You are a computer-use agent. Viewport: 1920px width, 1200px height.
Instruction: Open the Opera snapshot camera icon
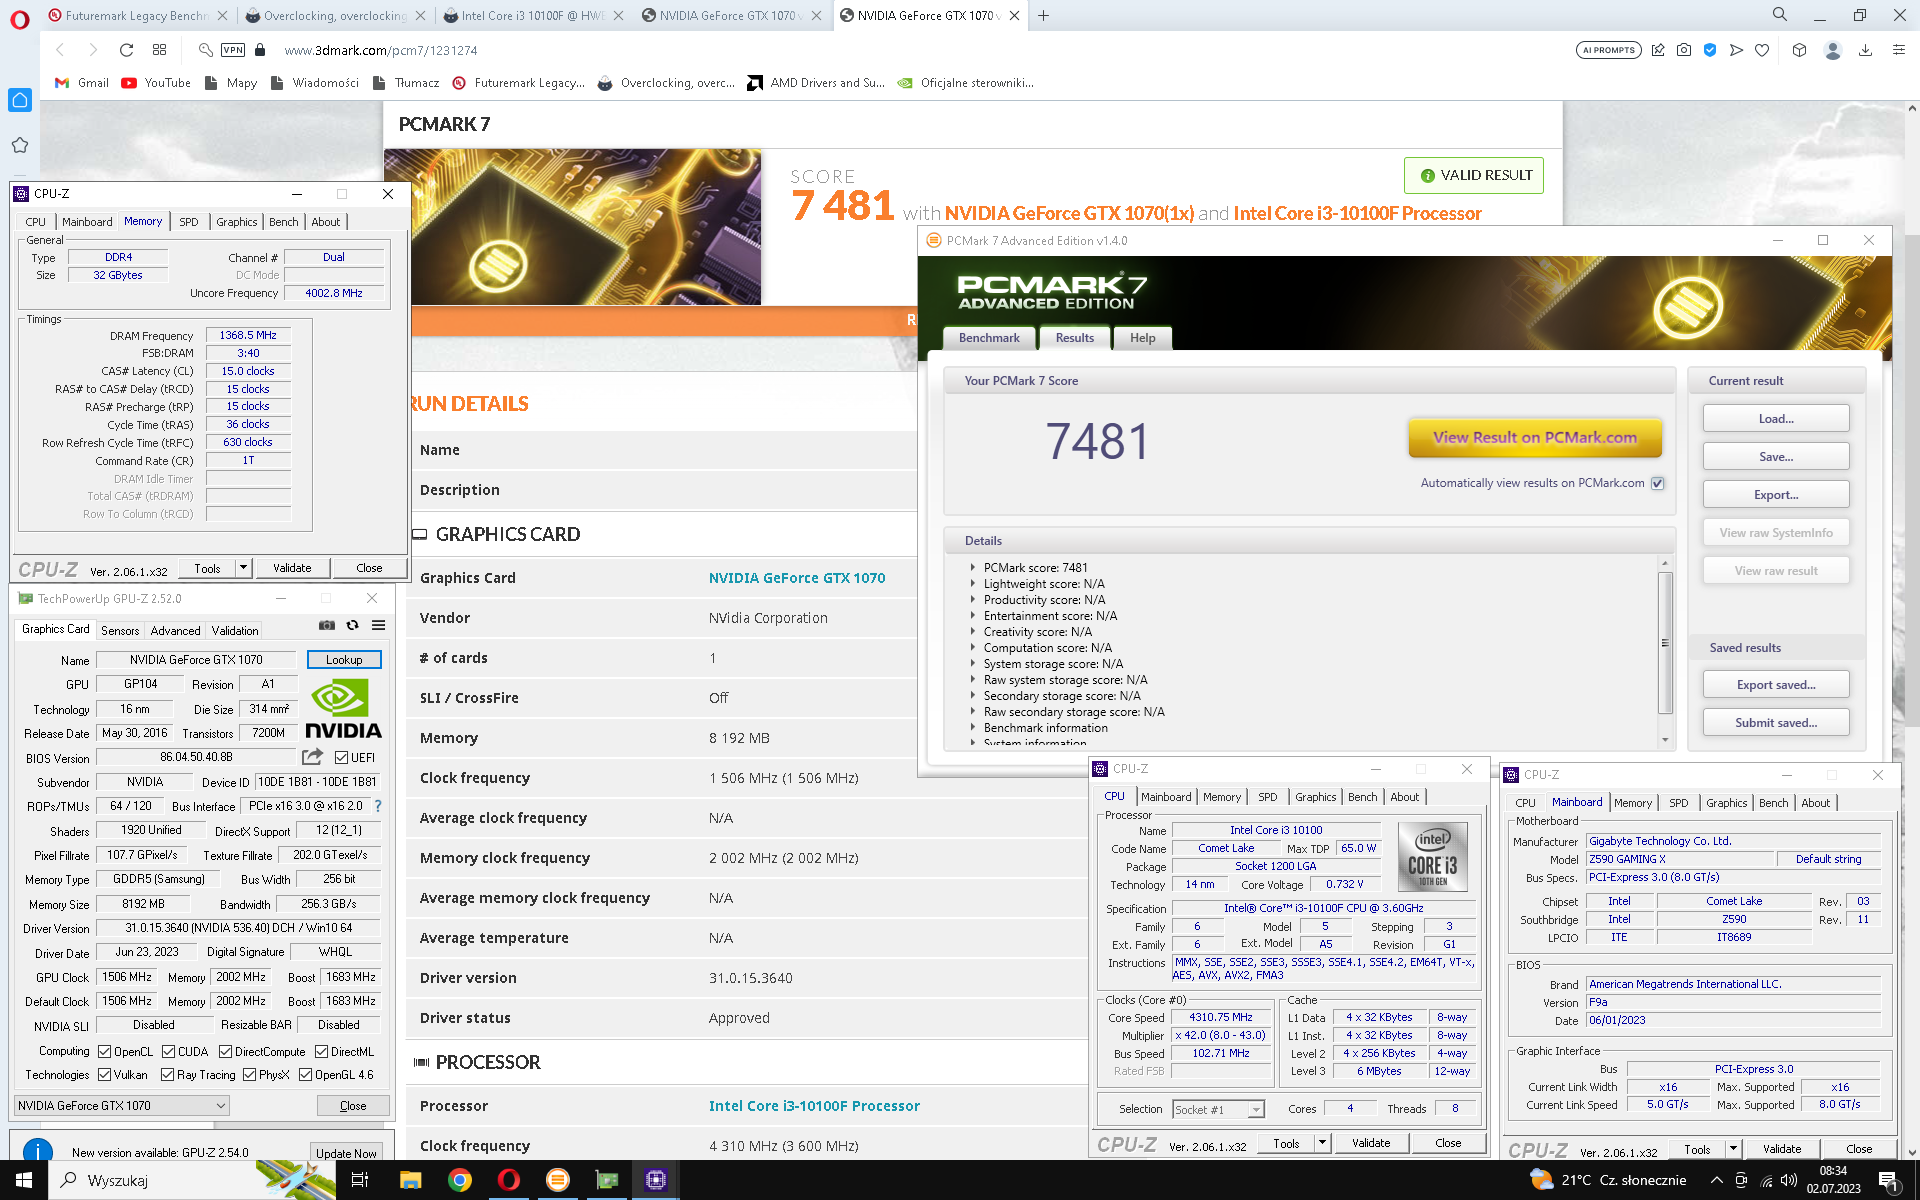1684,50
